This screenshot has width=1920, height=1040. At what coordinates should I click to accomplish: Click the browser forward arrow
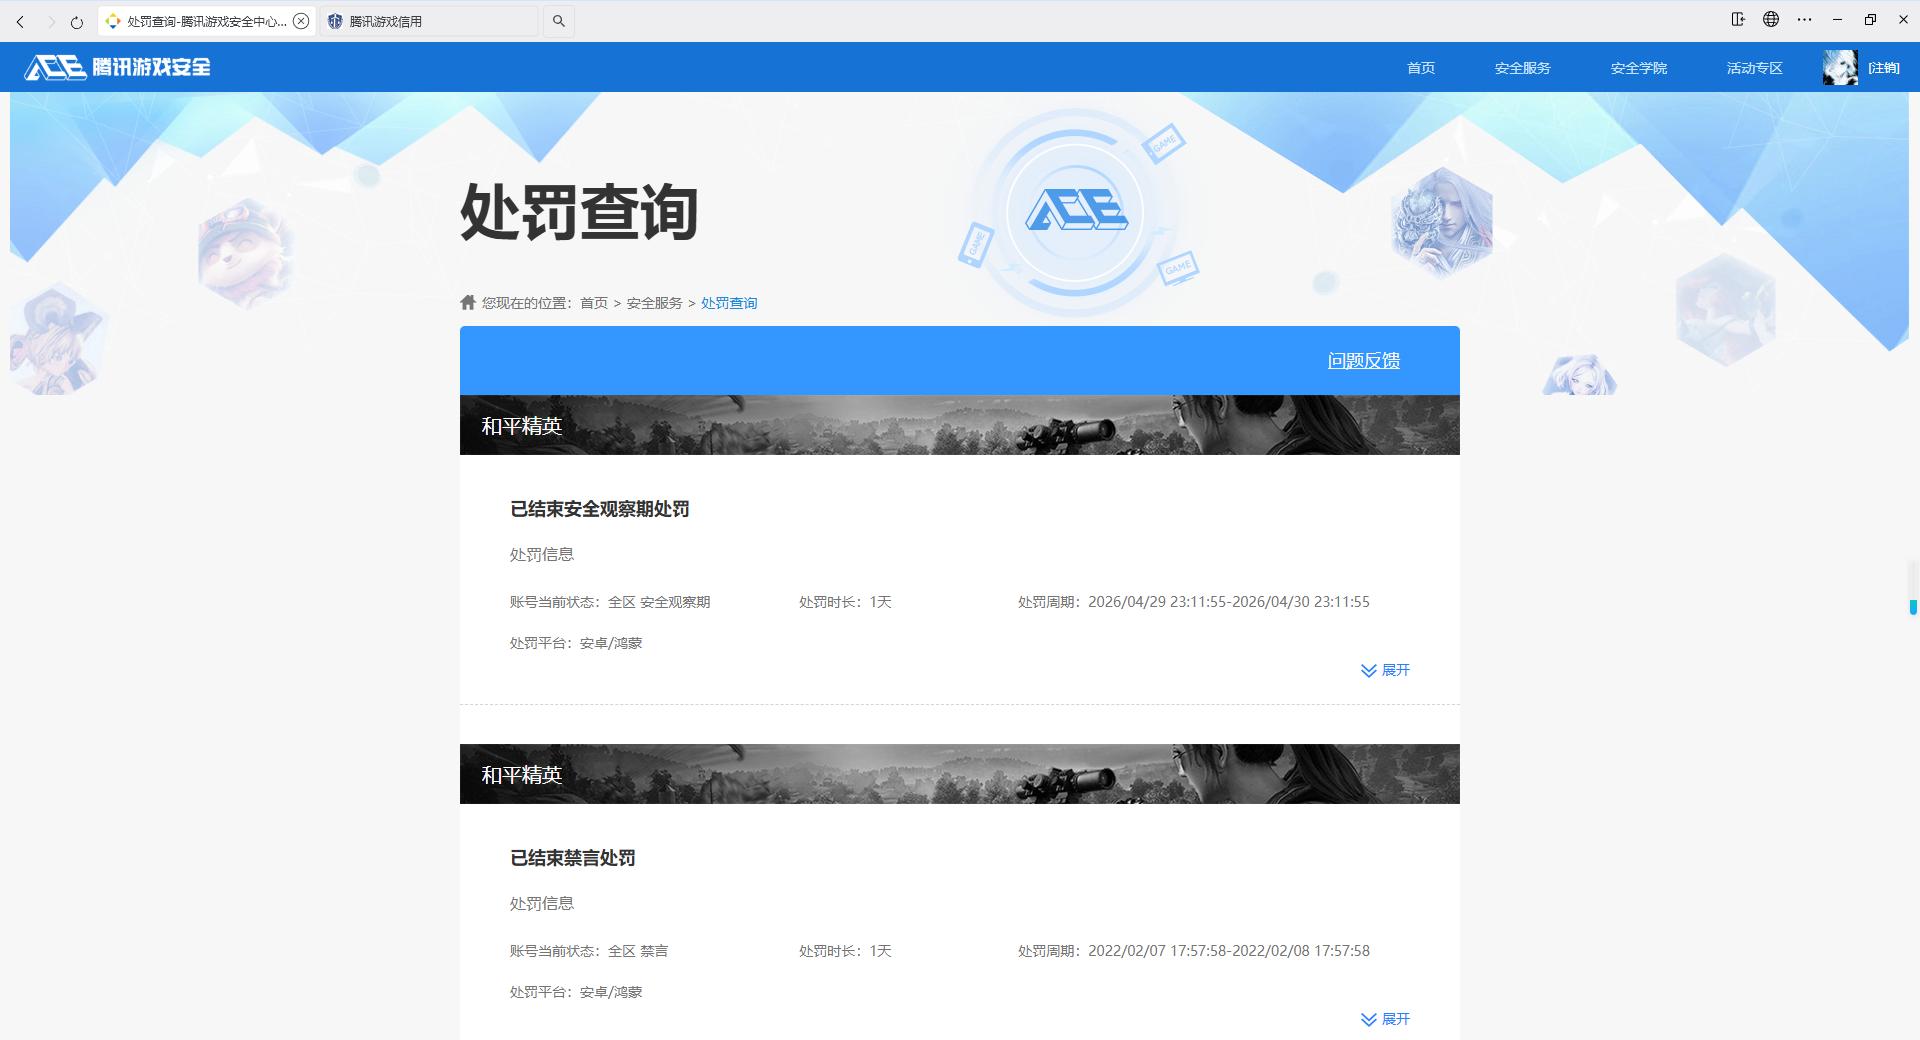50,21
